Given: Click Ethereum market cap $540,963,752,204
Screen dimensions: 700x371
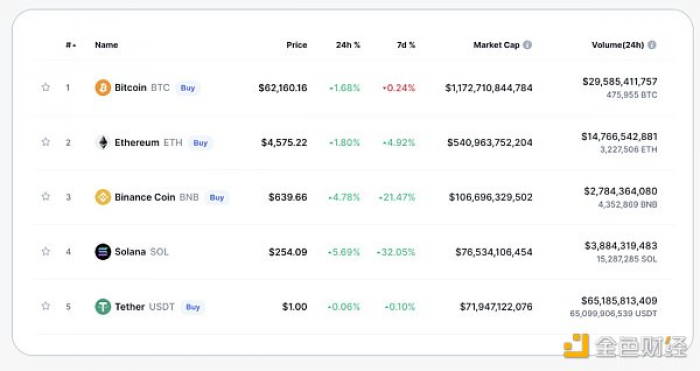Looking at the screenshot, I should (490, 142).
